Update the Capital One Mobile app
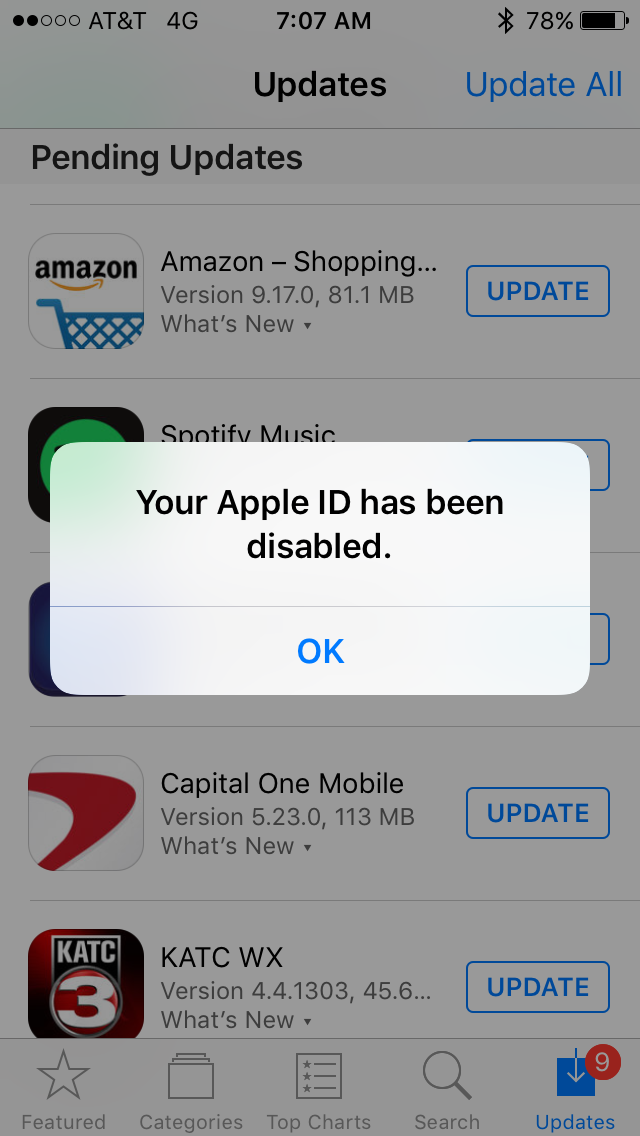 point(537,813)
